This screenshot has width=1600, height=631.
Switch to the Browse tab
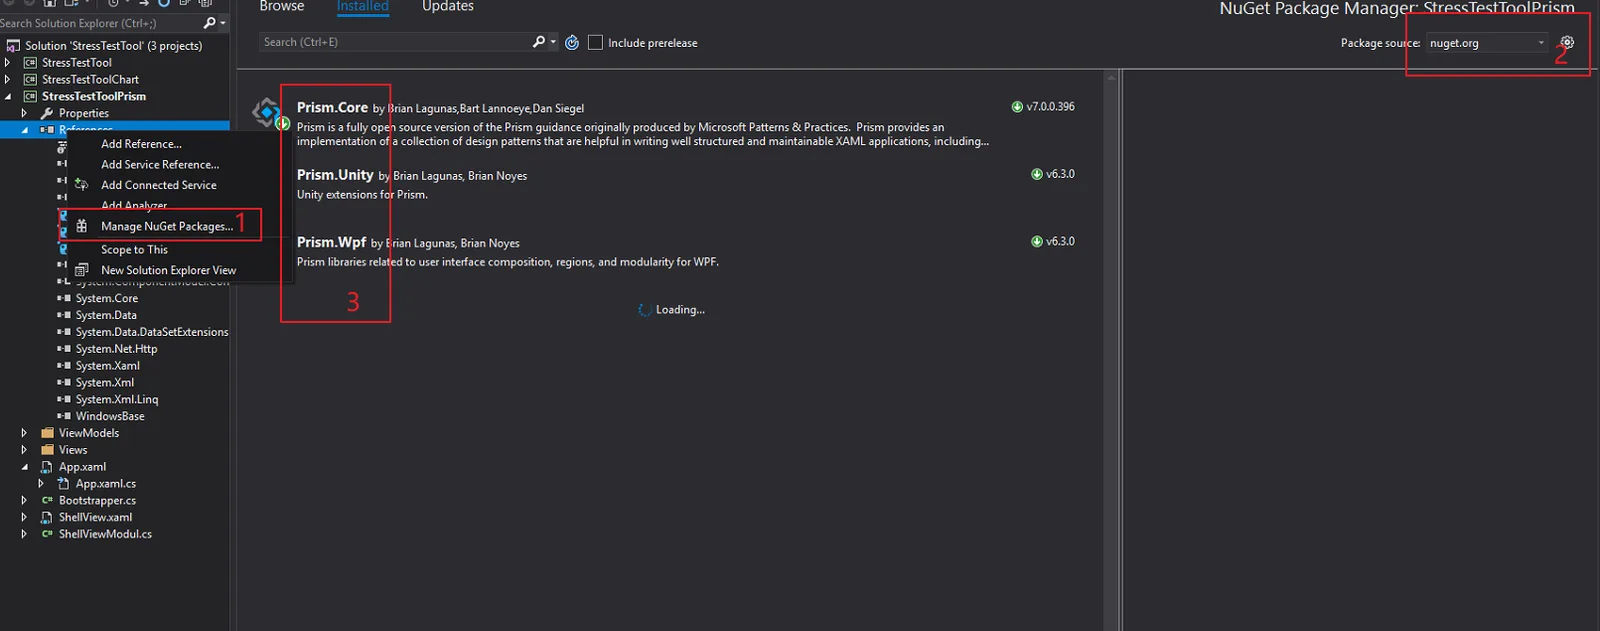pos(282,7)
